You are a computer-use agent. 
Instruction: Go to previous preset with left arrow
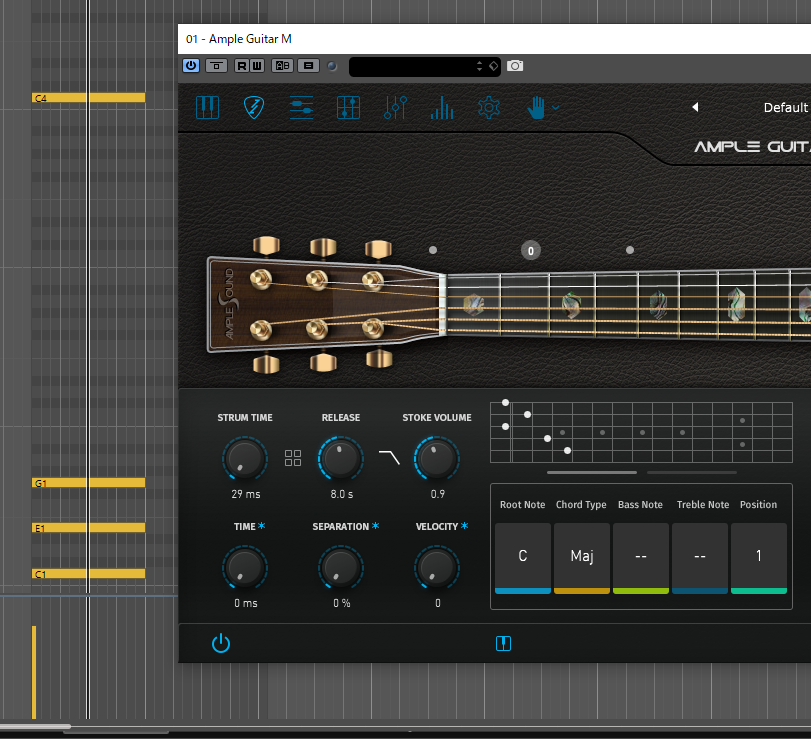(695, 107)
